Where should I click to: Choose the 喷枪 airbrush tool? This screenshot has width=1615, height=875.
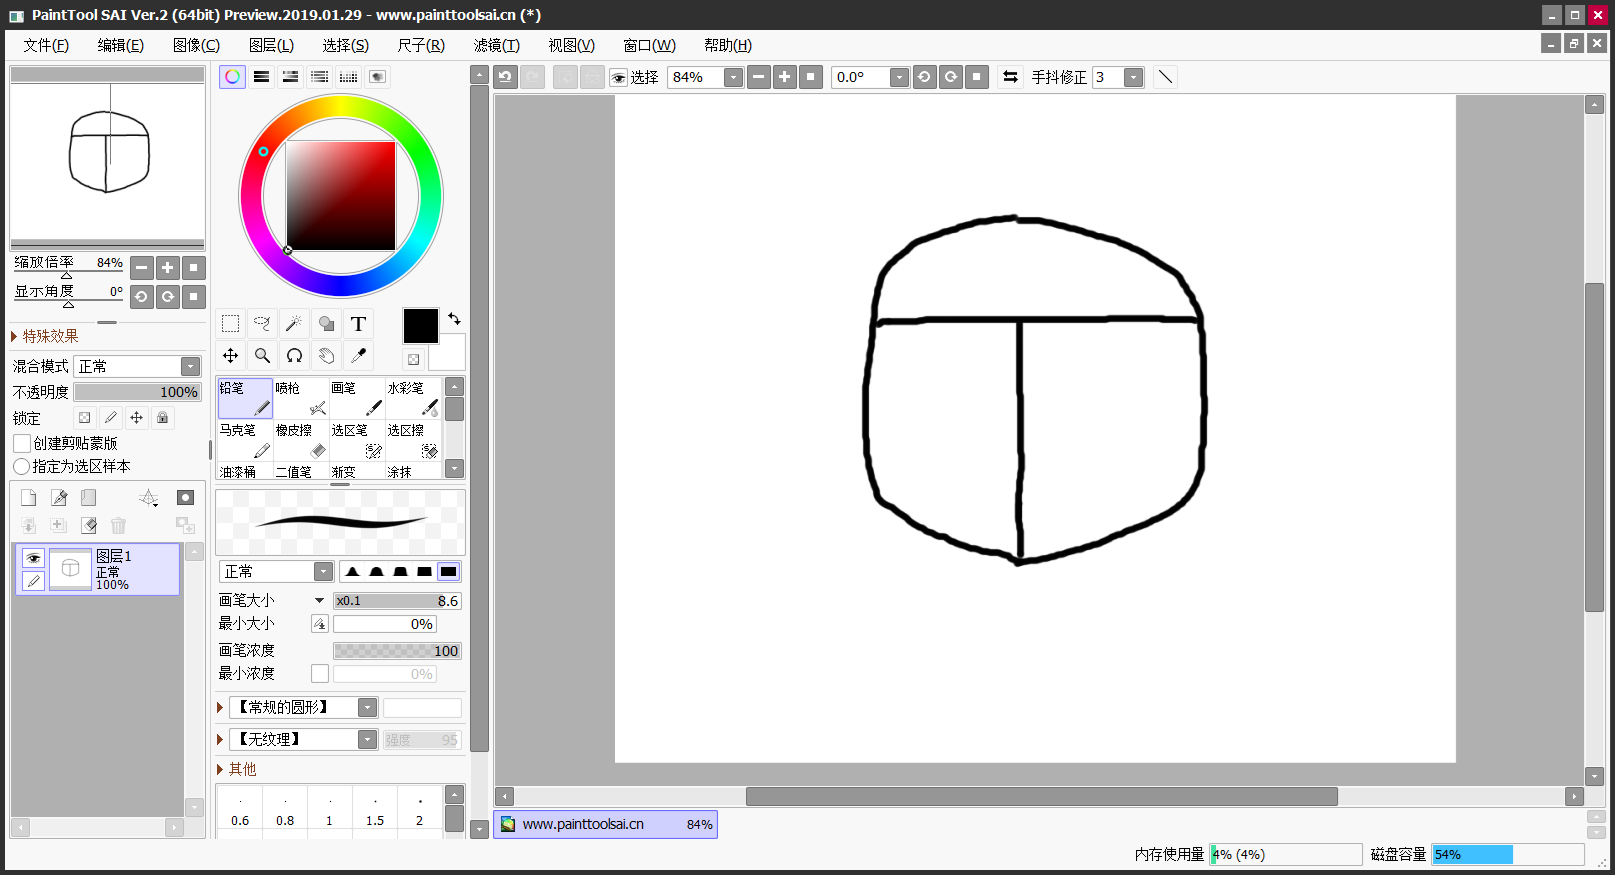coord(301,398)
